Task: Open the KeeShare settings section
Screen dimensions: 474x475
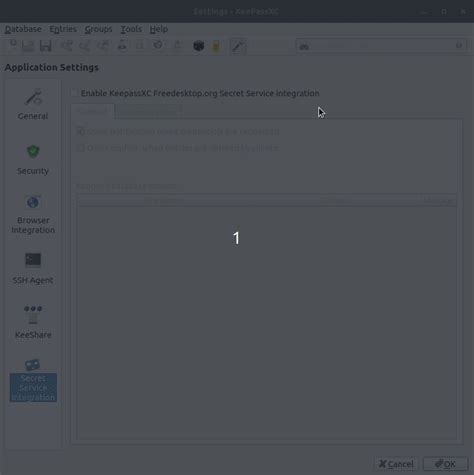Action: (x=33, y=322)
